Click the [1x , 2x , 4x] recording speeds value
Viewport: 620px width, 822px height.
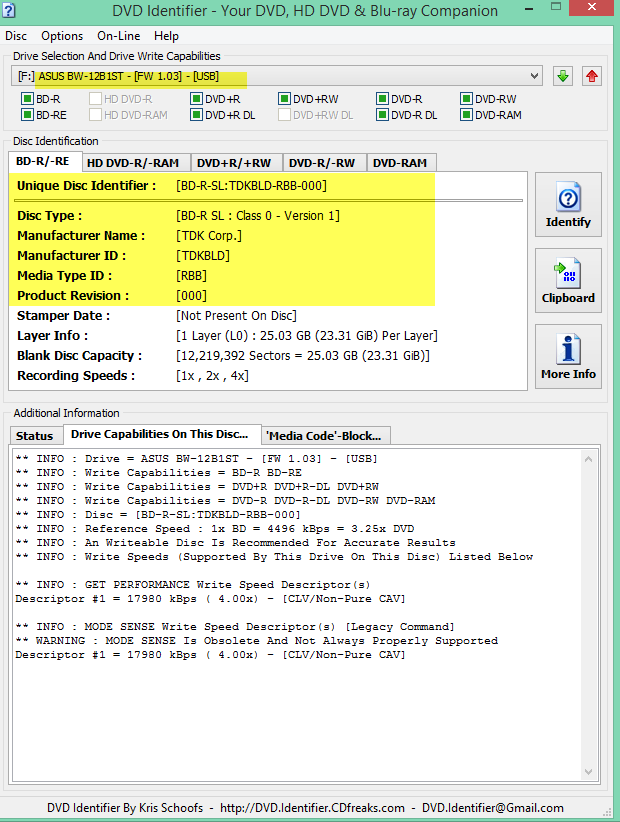pyautogui.click(x=212, y=376)
